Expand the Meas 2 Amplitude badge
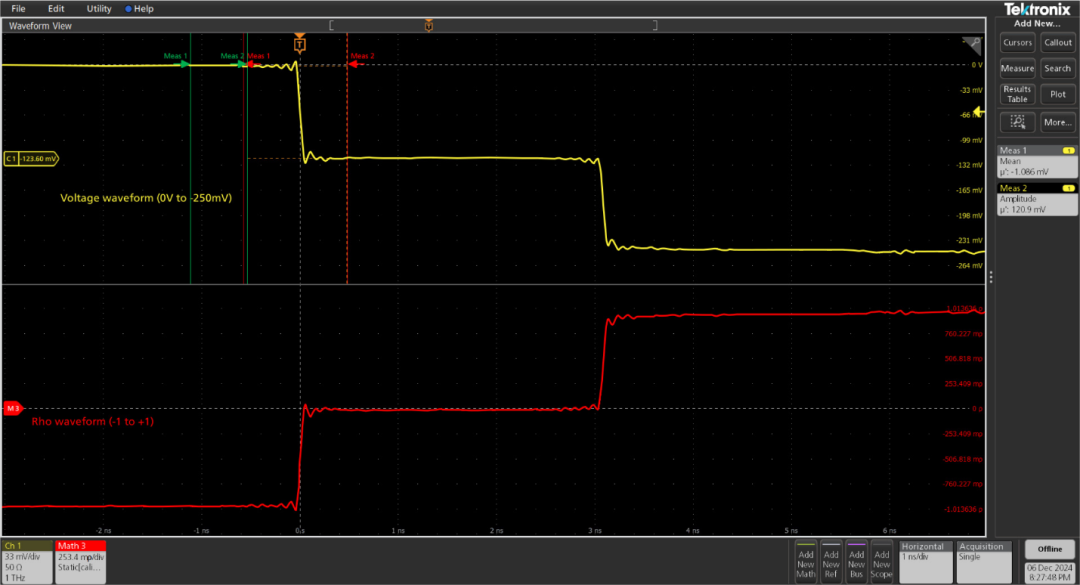Image resolution: width=1080 pixels, height=585 pixels. [1037, 199]
